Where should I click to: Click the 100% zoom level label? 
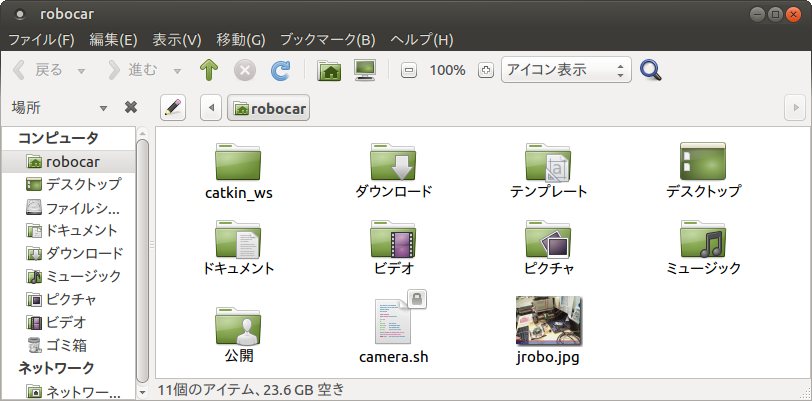[447, 70]
